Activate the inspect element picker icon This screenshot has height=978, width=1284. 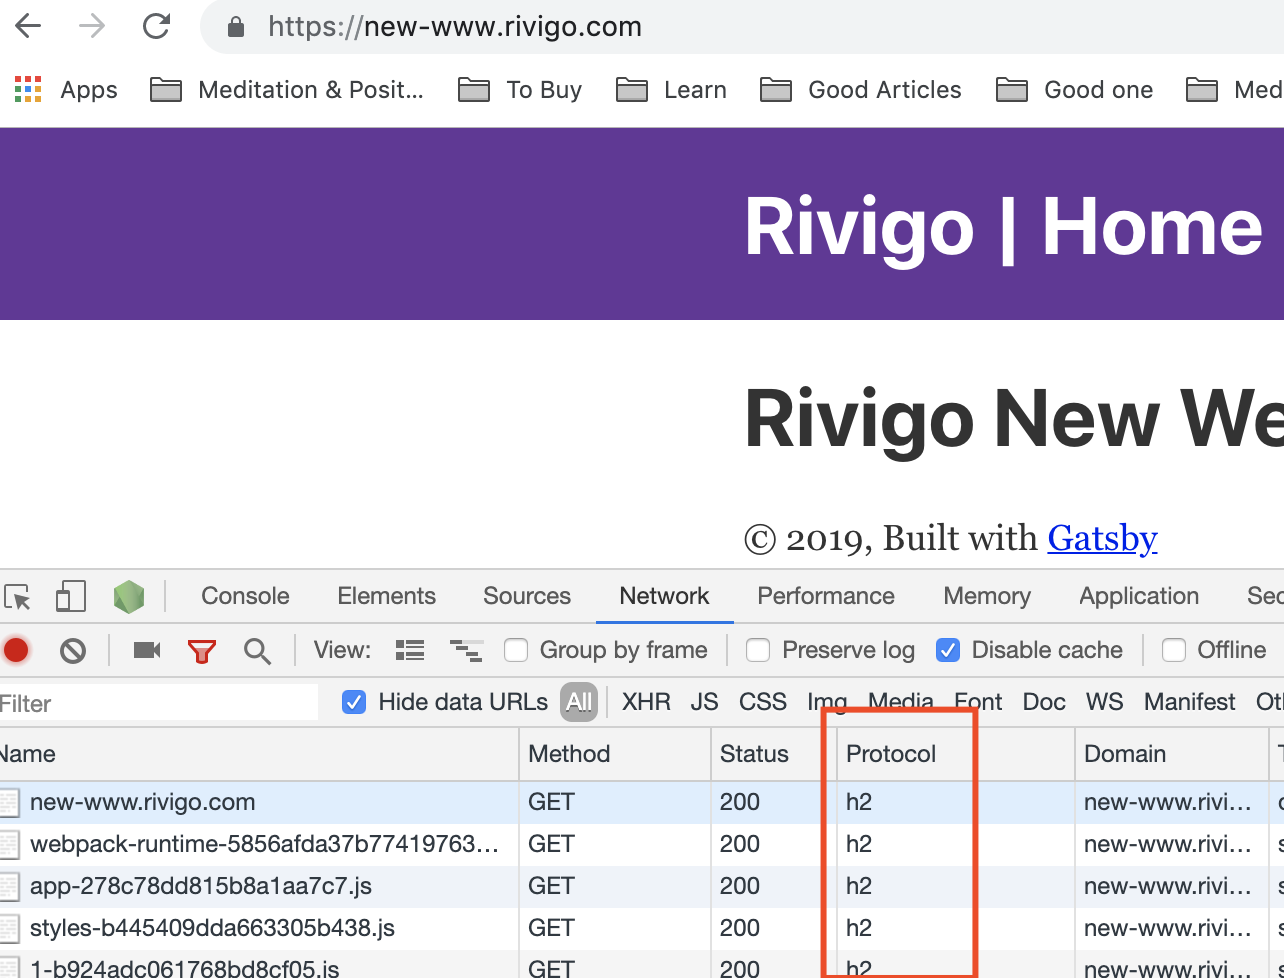click(x=18, y=597)
